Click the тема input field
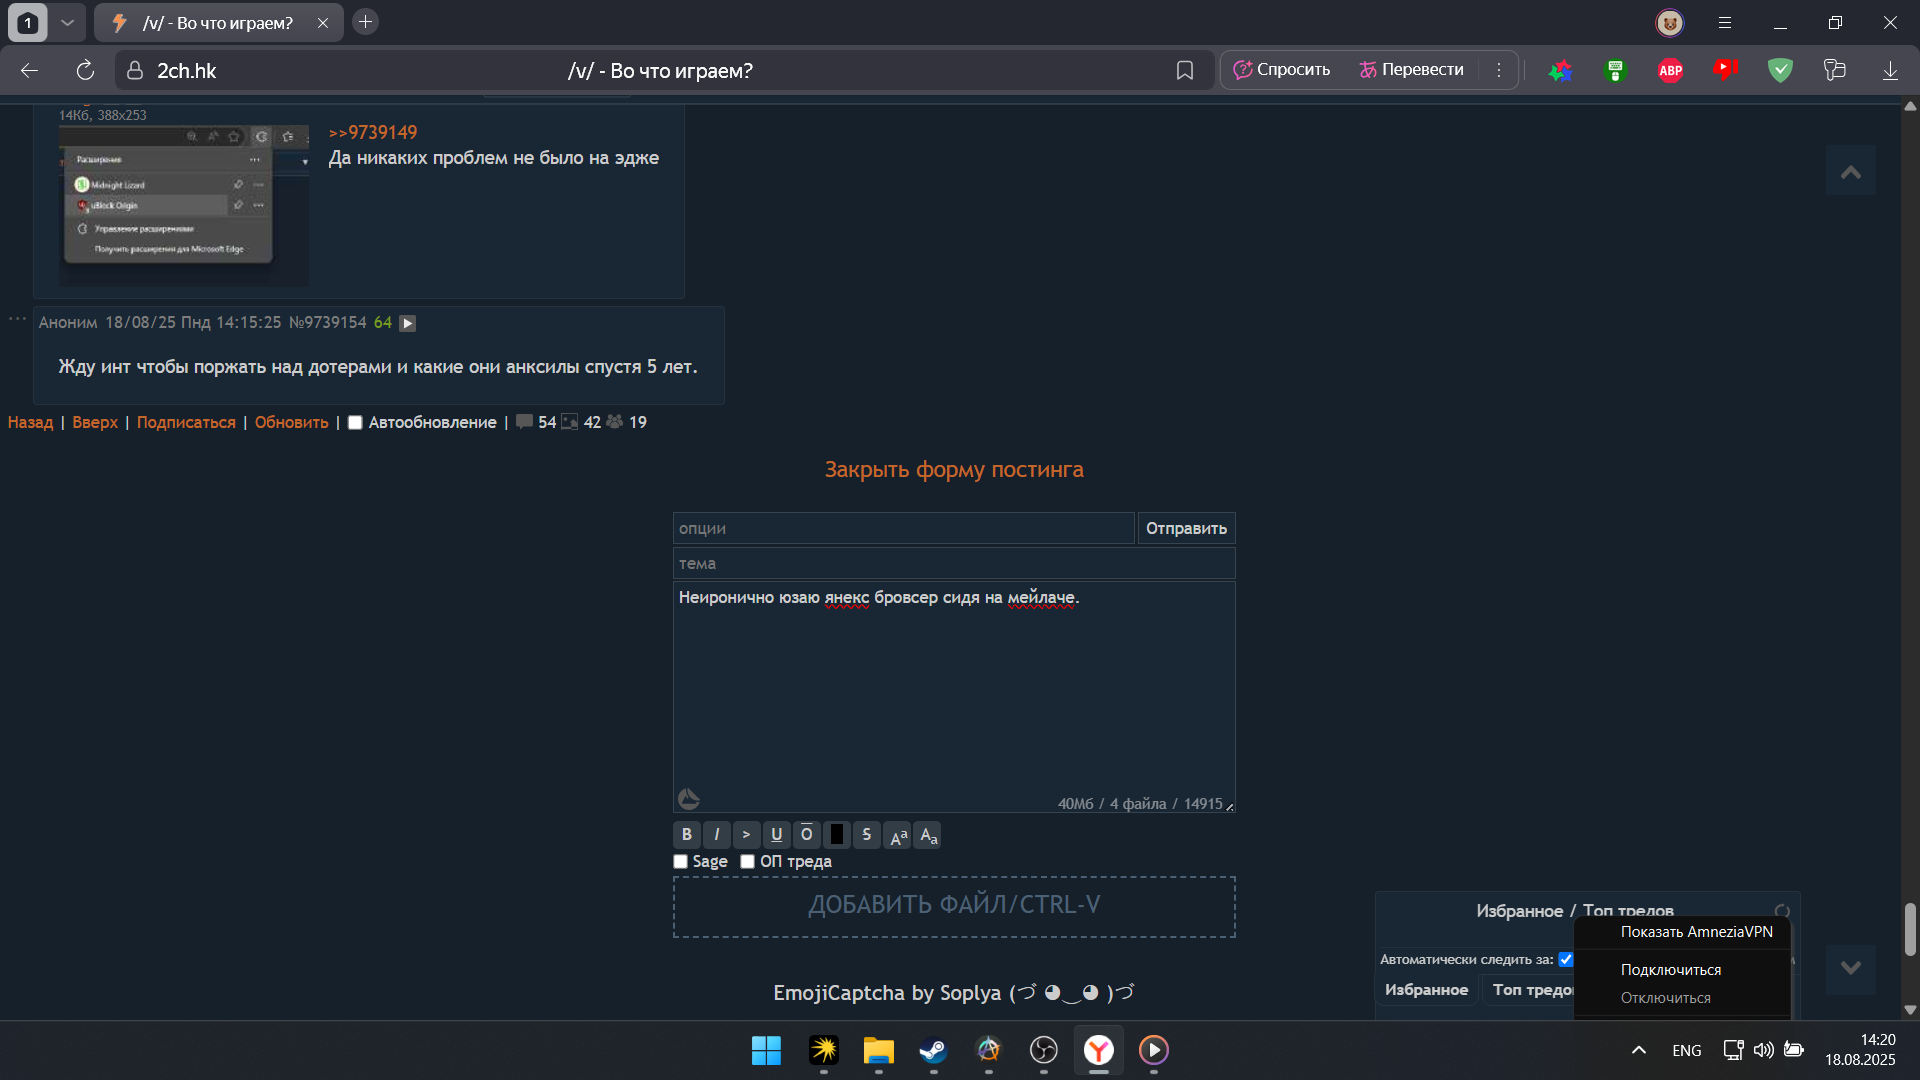The height and width of the screenshot is (1080, 1920). [x=953, y=564]
